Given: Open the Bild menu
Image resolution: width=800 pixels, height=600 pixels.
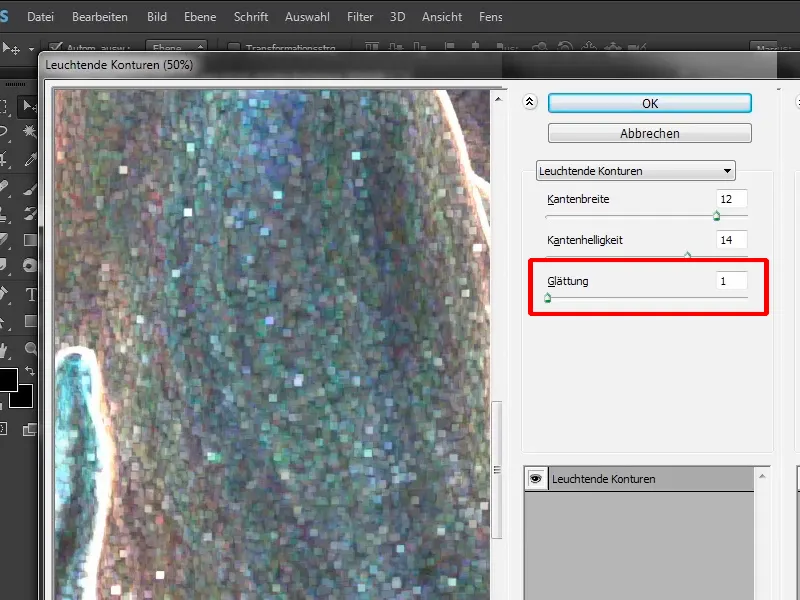Looking at the screenshot, I should pos(157,17).
